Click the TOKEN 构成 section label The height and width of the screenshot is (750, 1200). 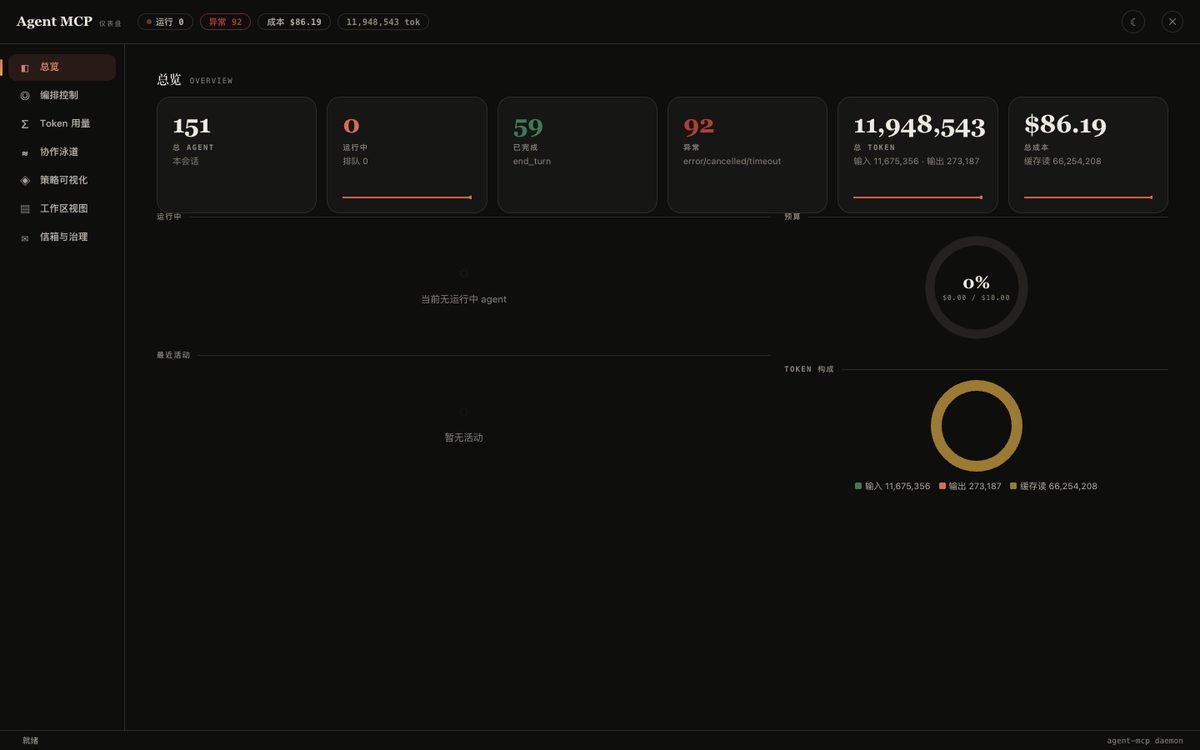809,369
